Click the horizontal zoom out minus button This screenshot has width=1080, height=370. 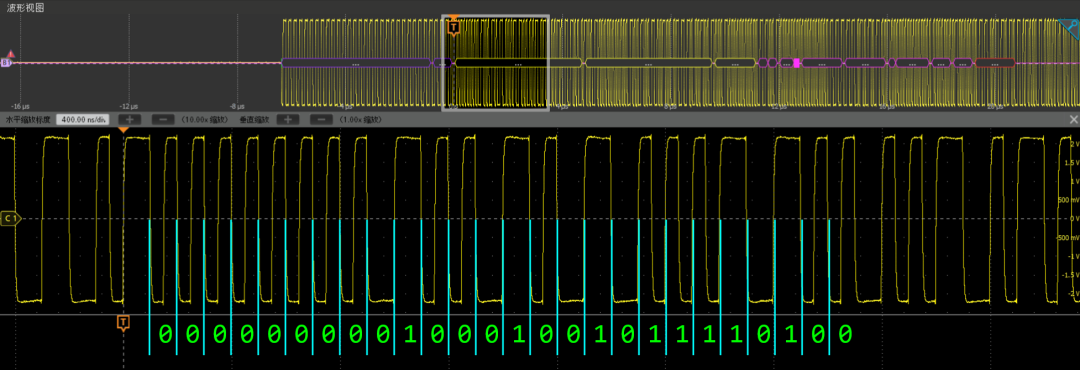pos(163,119)
